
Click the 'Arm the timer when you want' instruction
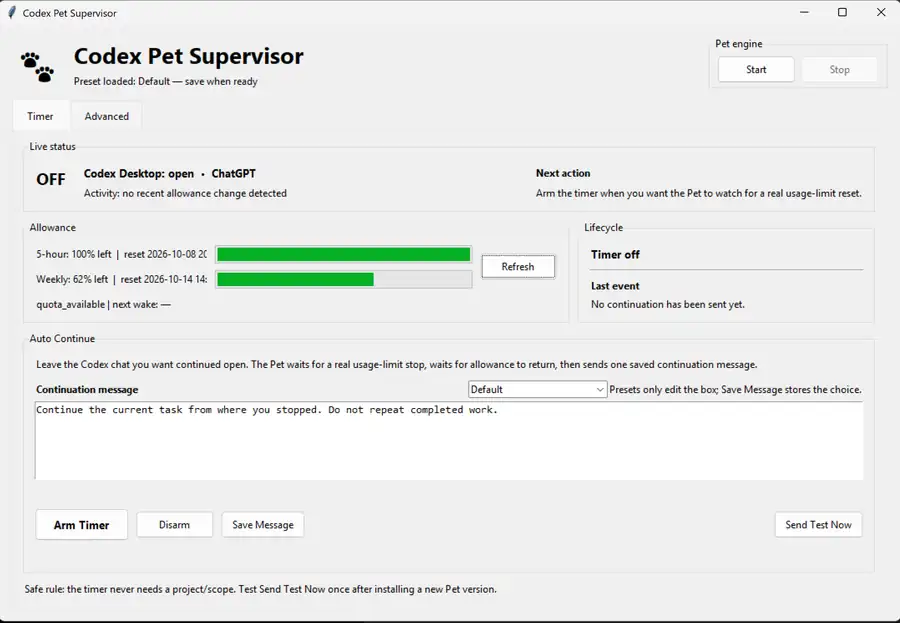(x=699, y=194)
